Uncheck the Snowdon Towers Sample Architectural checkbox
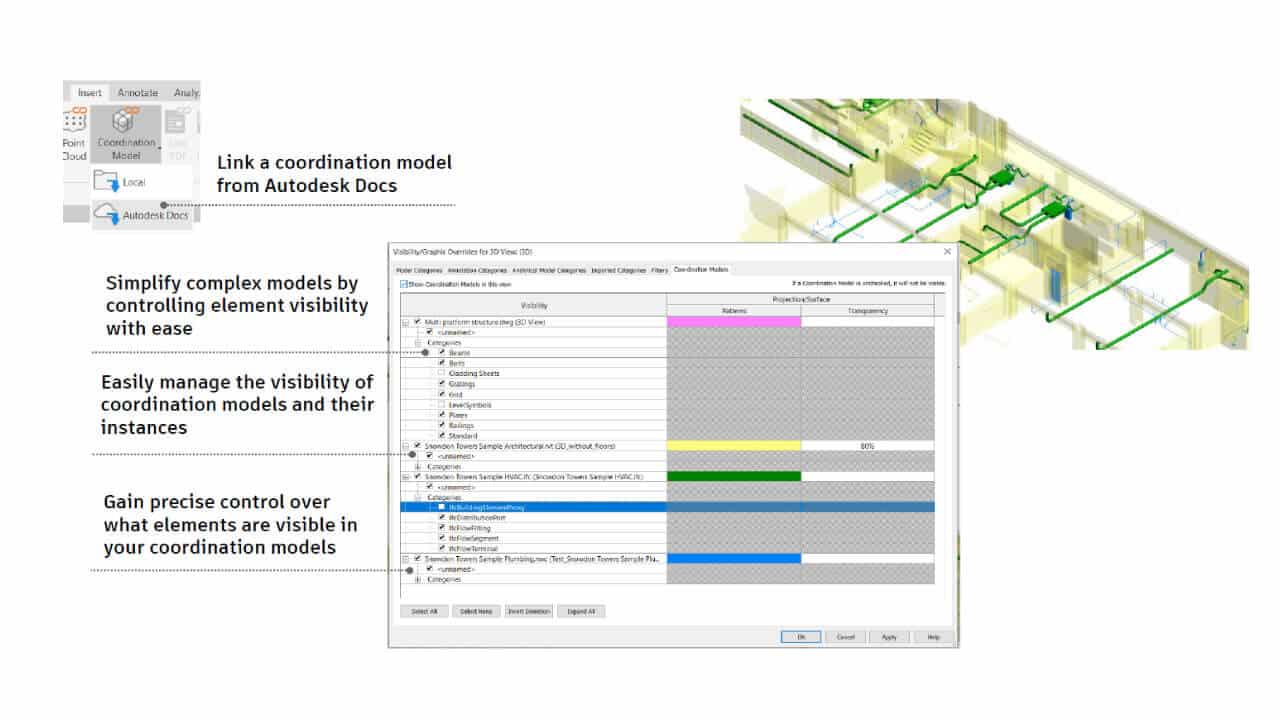 [x=417, y=446]
